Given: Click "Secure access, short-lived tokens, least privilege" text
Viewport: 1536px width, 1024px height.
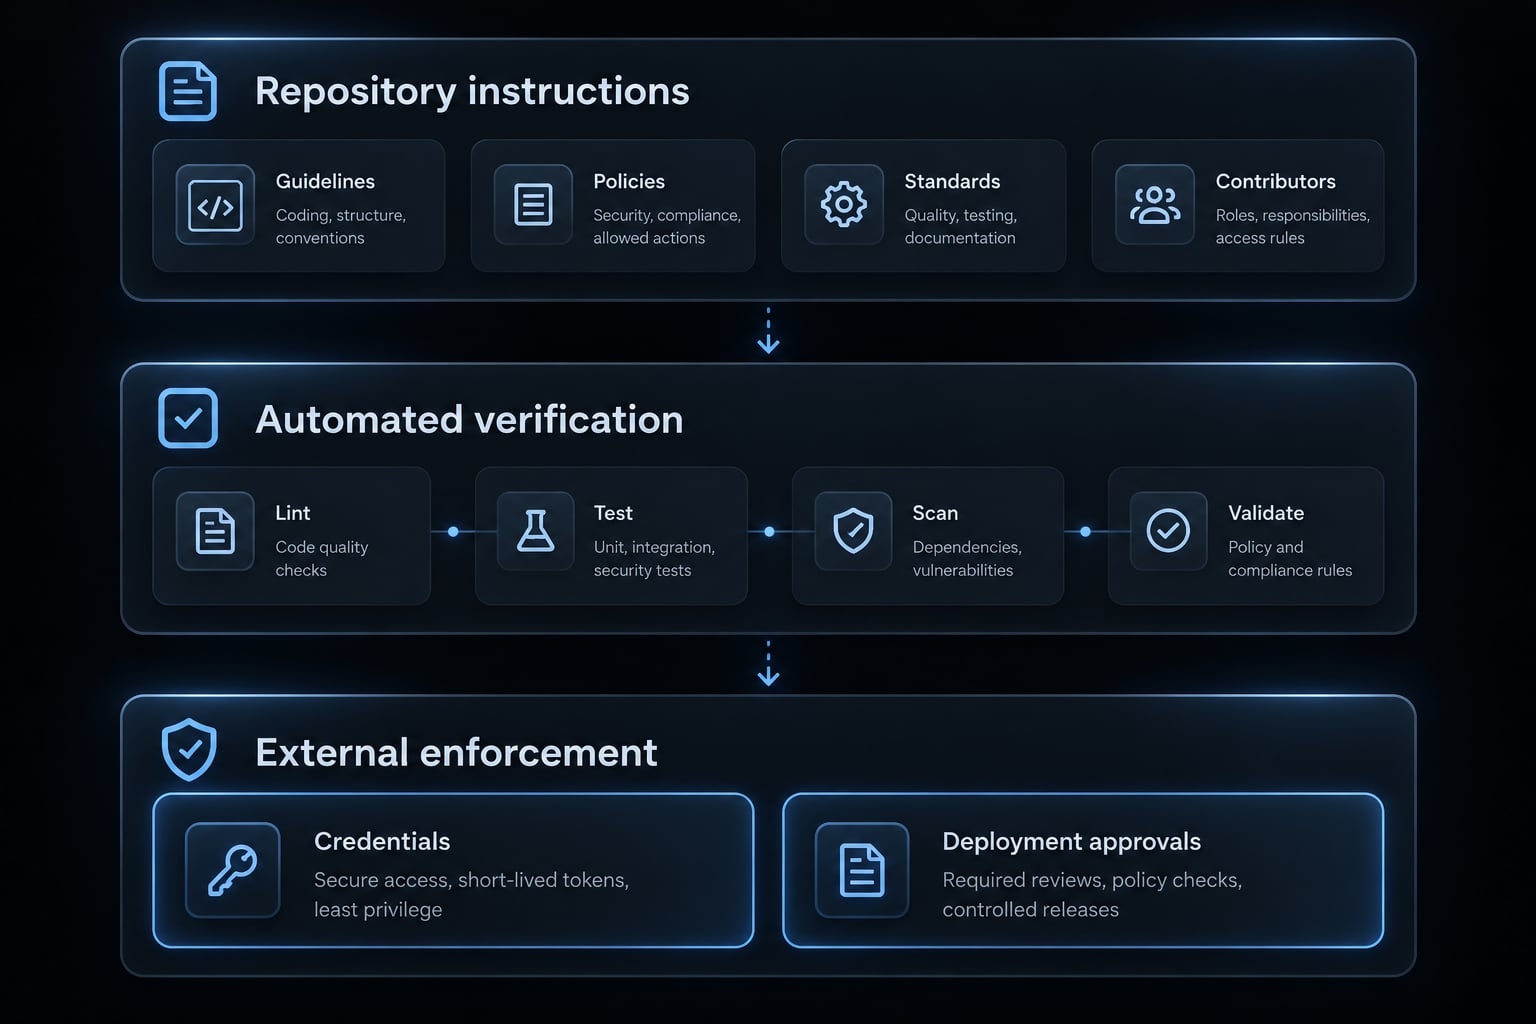Looking at the screenshot, I should [x=471, y=895].
